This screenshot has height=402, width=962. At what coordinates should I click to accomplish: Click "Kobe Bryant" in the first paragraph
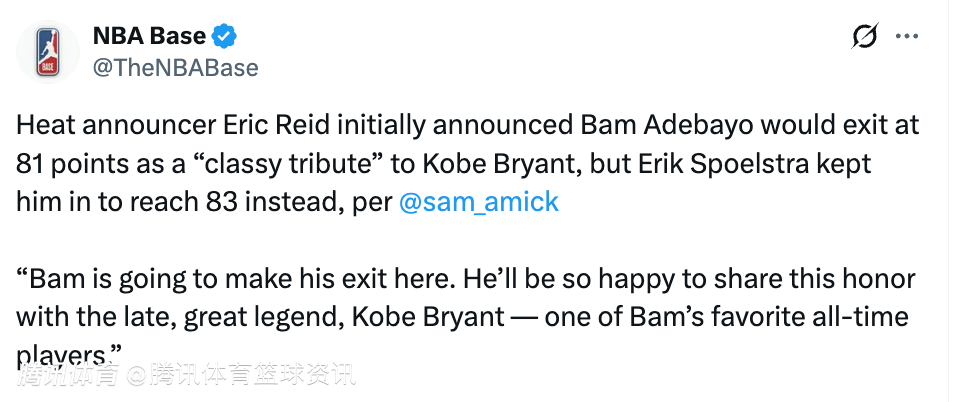[496, 165]
